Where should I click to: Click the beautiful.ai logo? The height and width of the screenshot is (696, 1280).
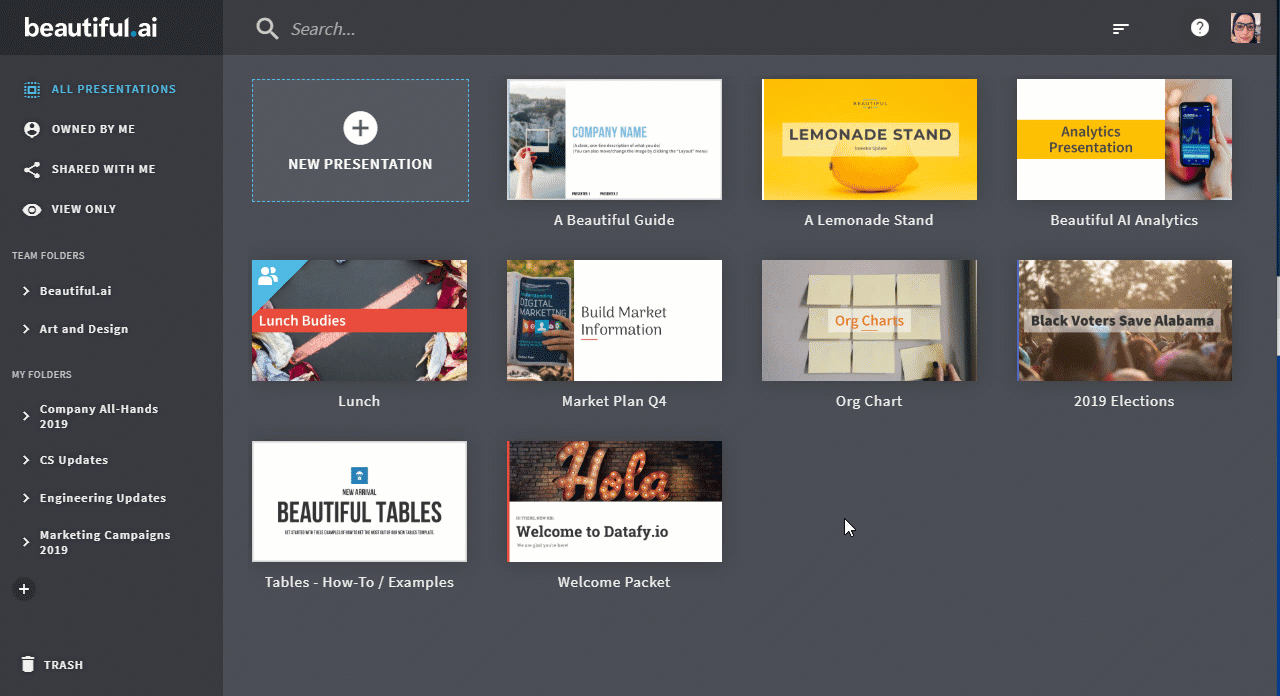point(91,28)
